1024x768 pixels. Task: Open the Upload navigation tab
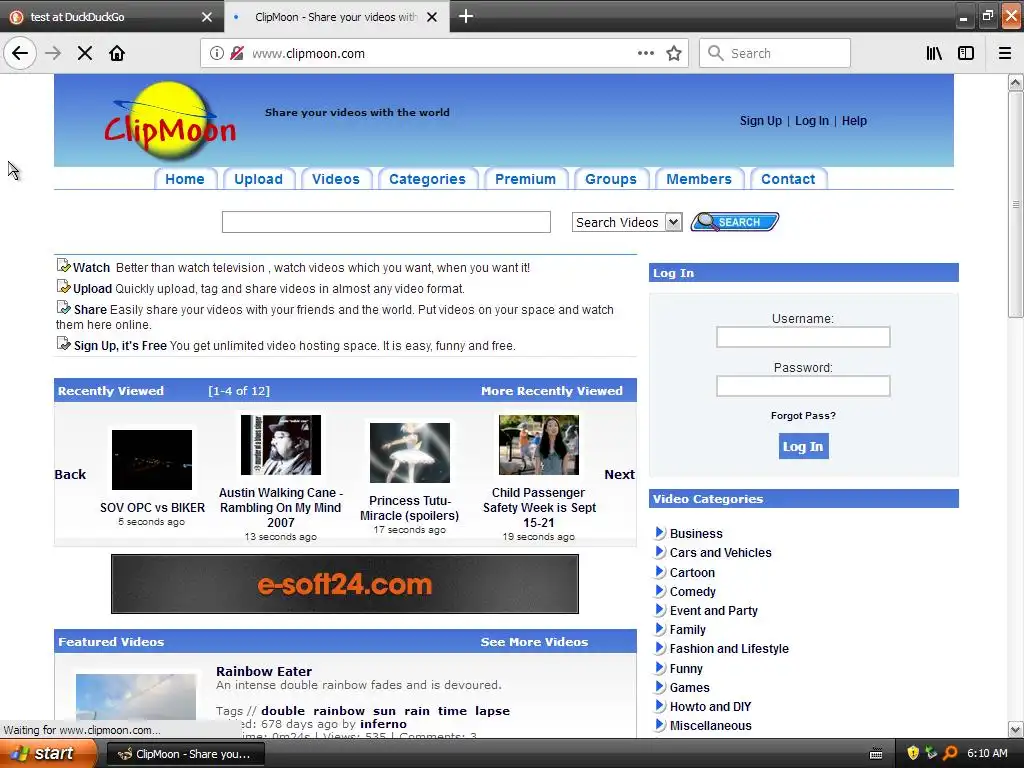point(259,179)
